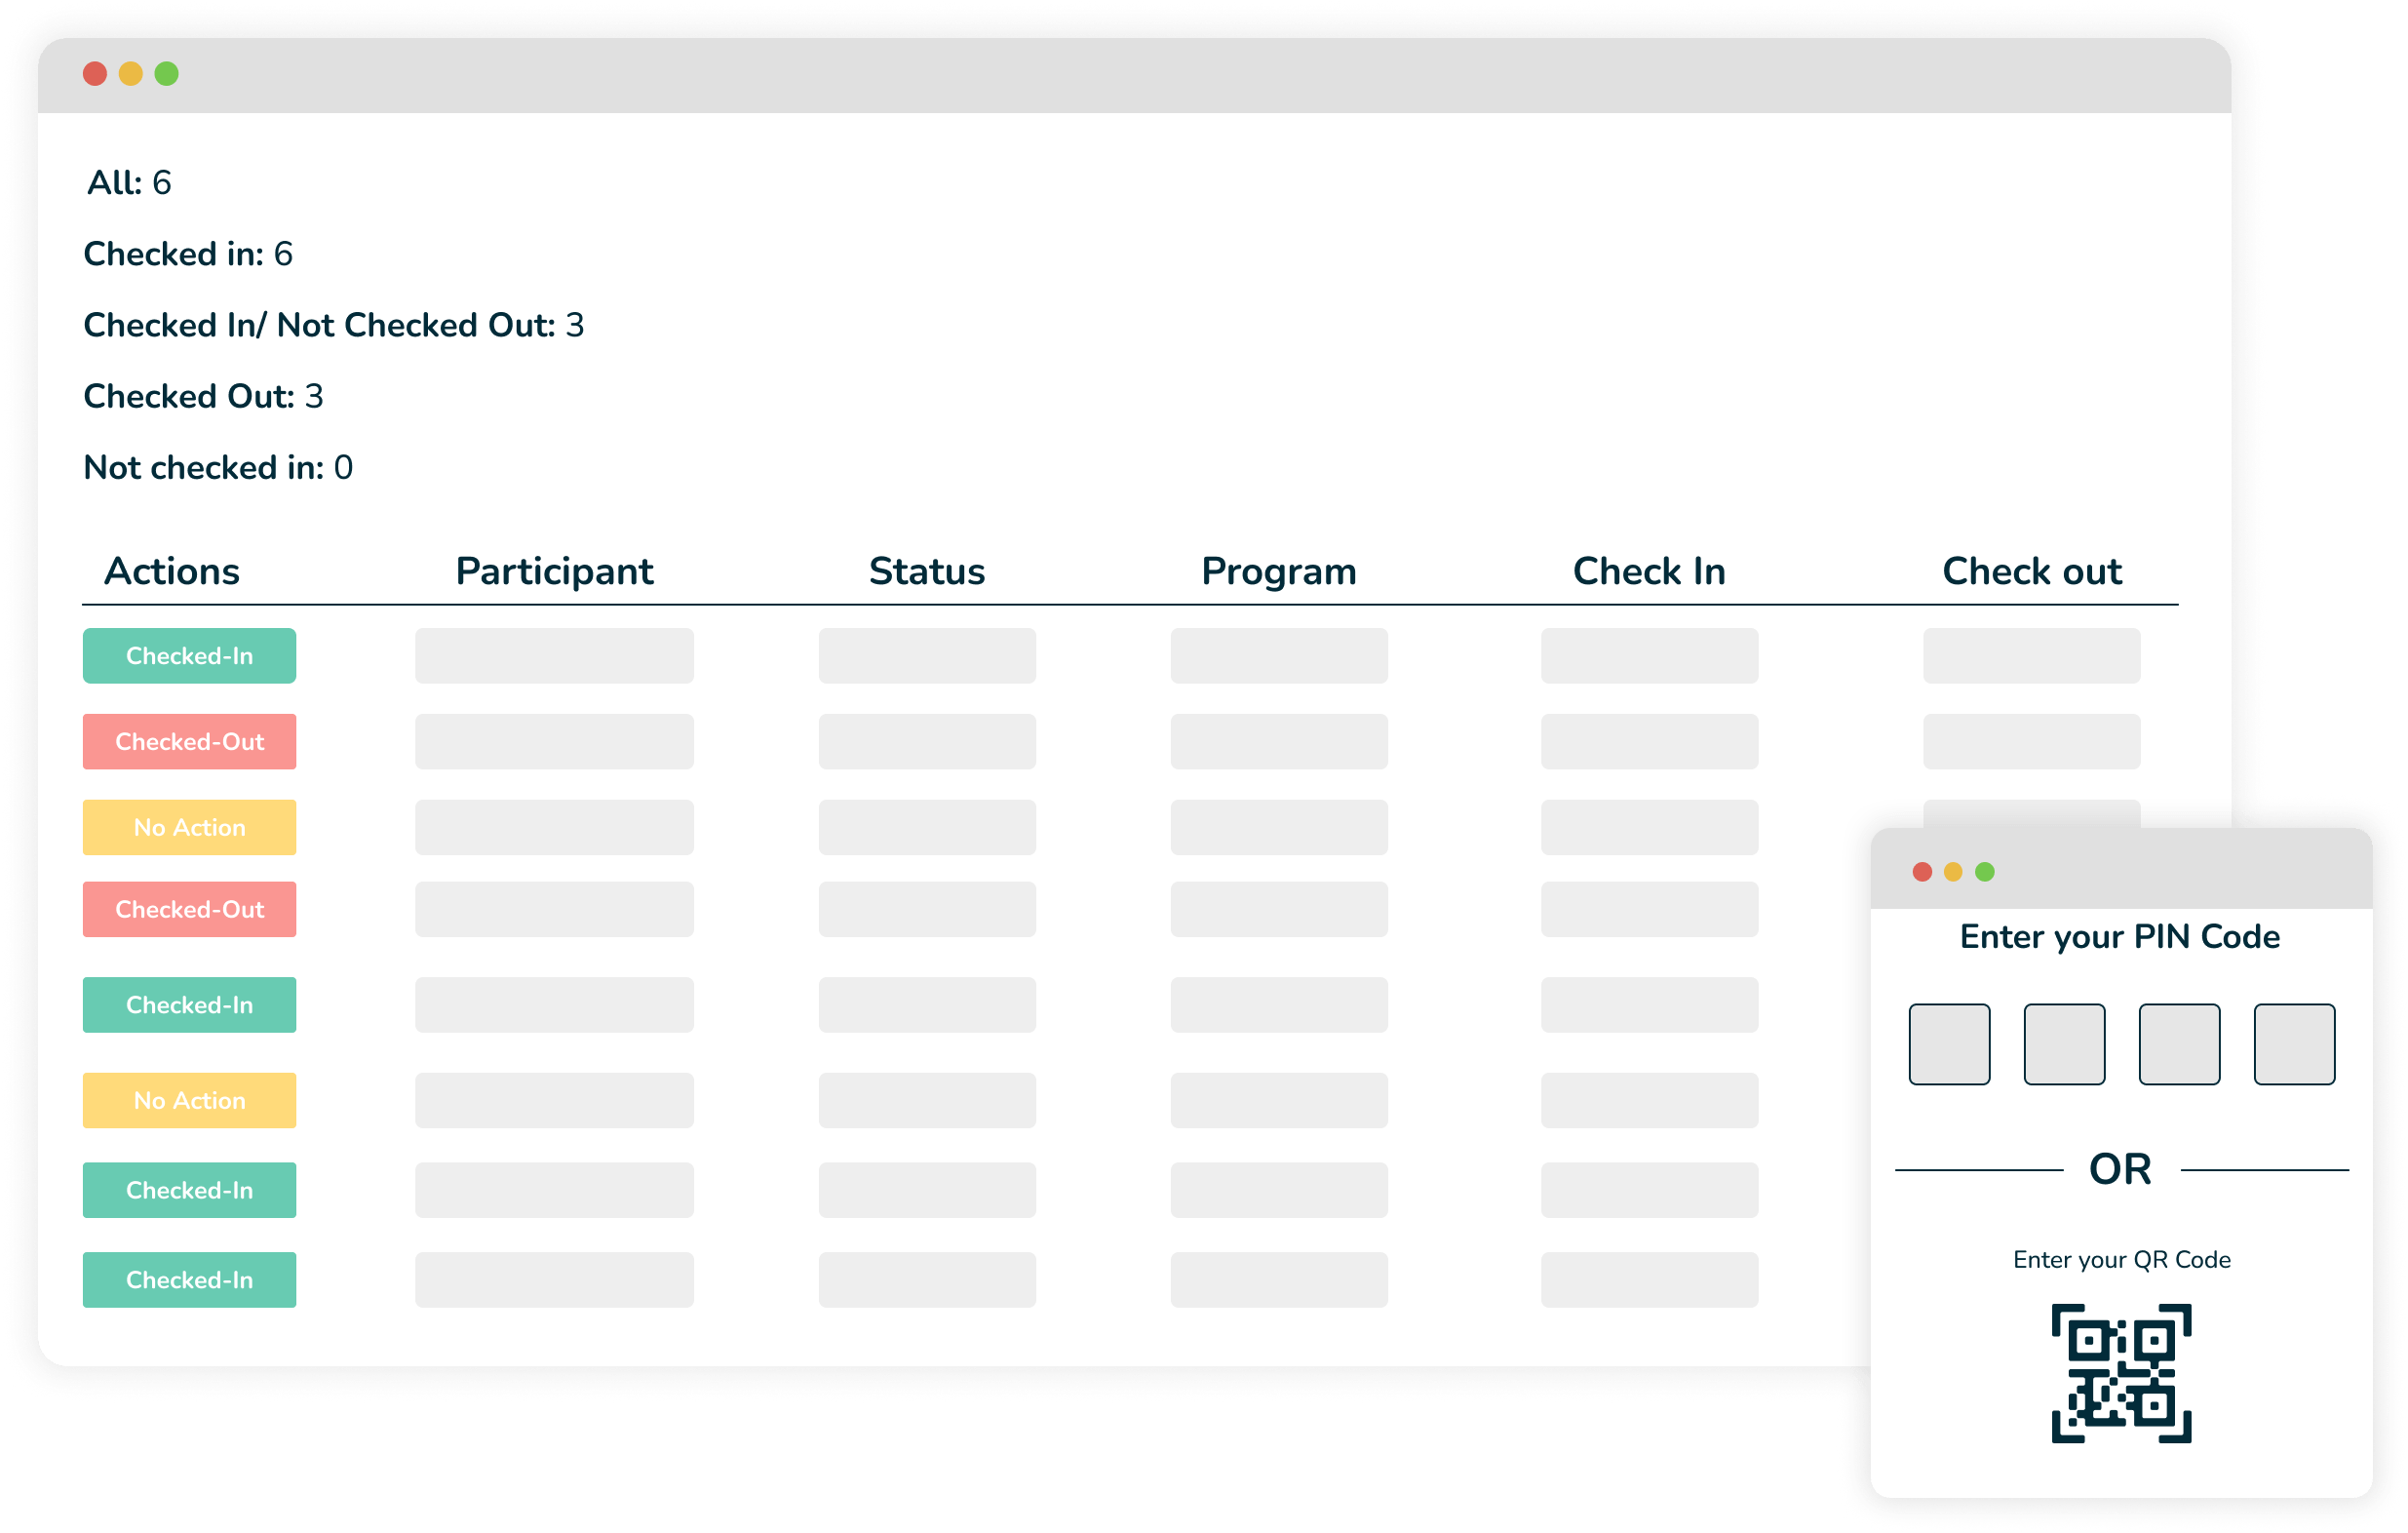Click the No Action badge in row six

point(189,1099)
